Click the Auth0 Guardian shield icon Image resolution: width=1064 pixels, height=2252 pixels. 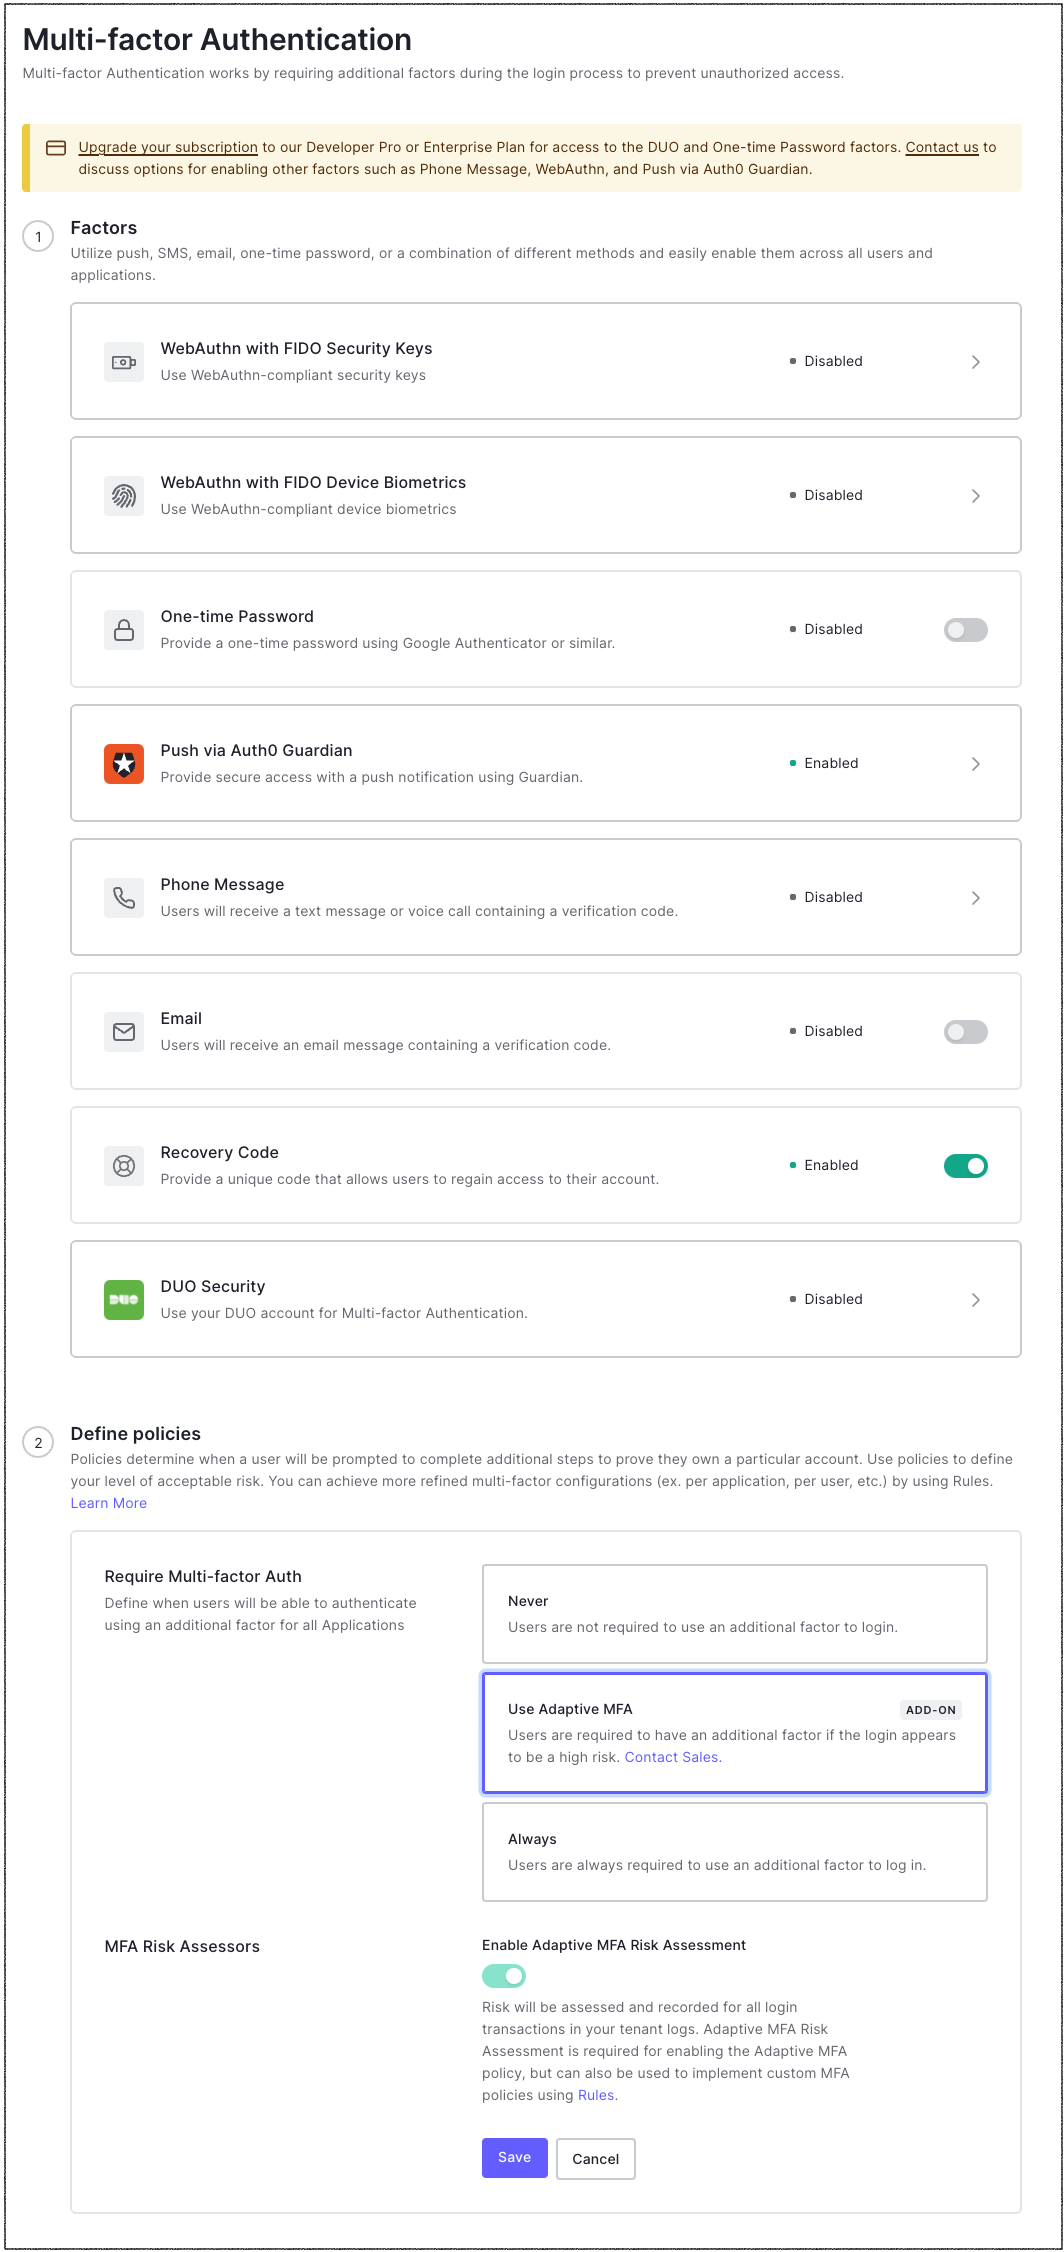point(124,764)
